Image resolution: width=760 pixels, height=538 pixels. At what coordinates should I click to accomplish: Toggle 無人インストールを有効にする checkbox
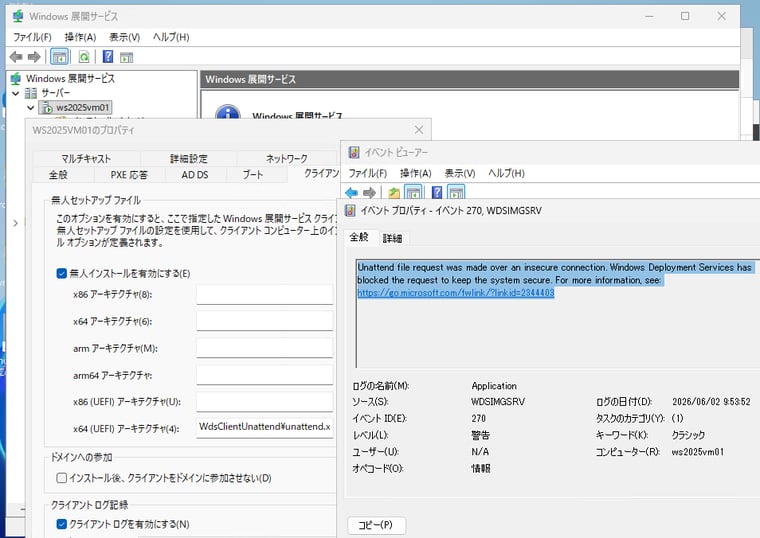coord(62,273)
